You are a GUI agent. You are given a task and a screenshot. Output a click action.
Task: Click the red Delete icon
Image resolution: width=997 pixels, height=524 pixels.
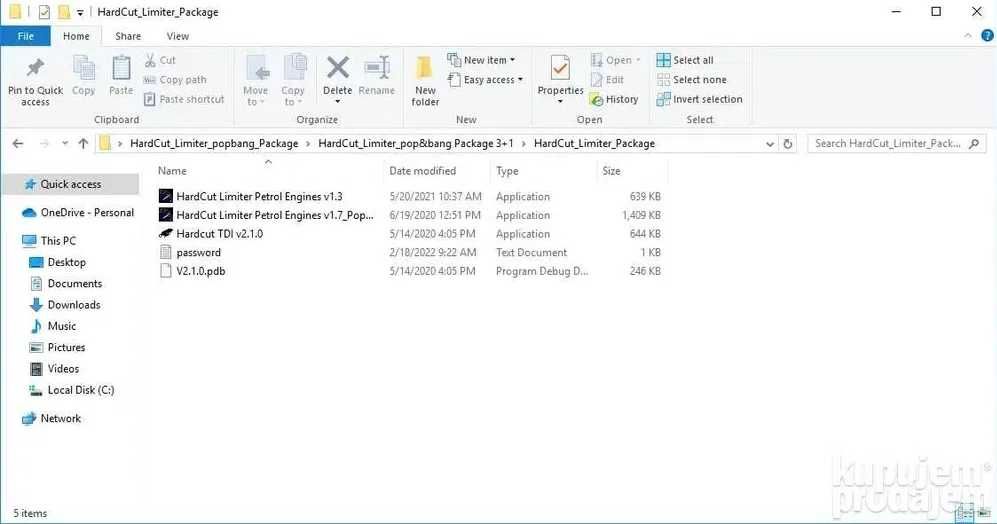[x=338, y=67]
